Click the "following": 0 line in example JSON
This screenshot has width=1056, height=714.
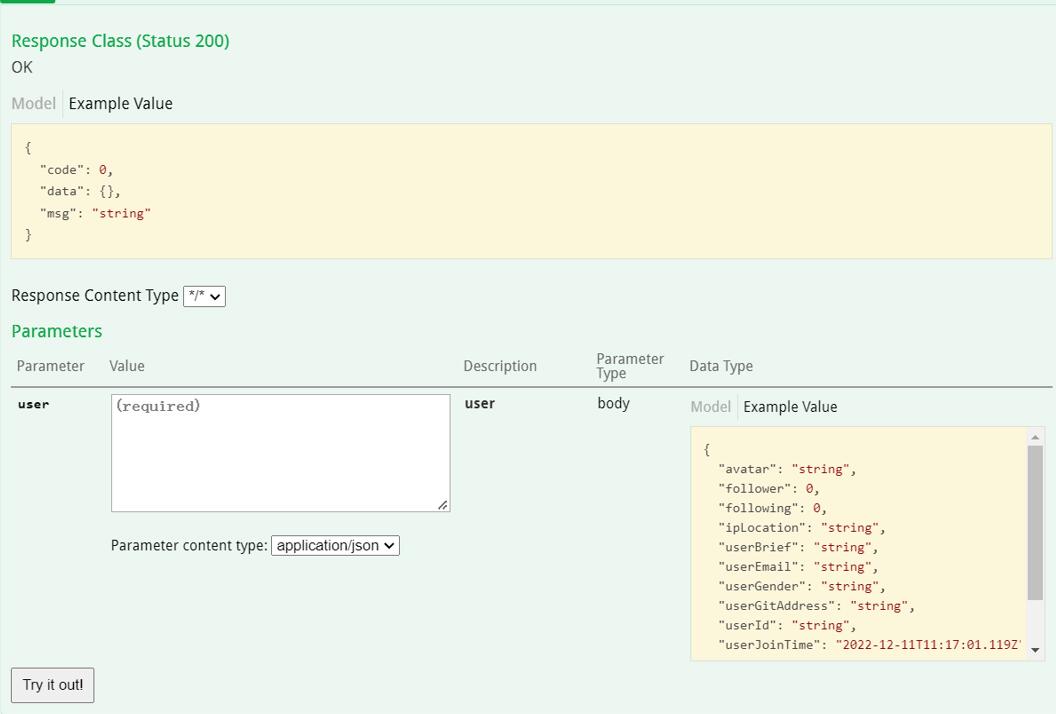tap(772, 508)
